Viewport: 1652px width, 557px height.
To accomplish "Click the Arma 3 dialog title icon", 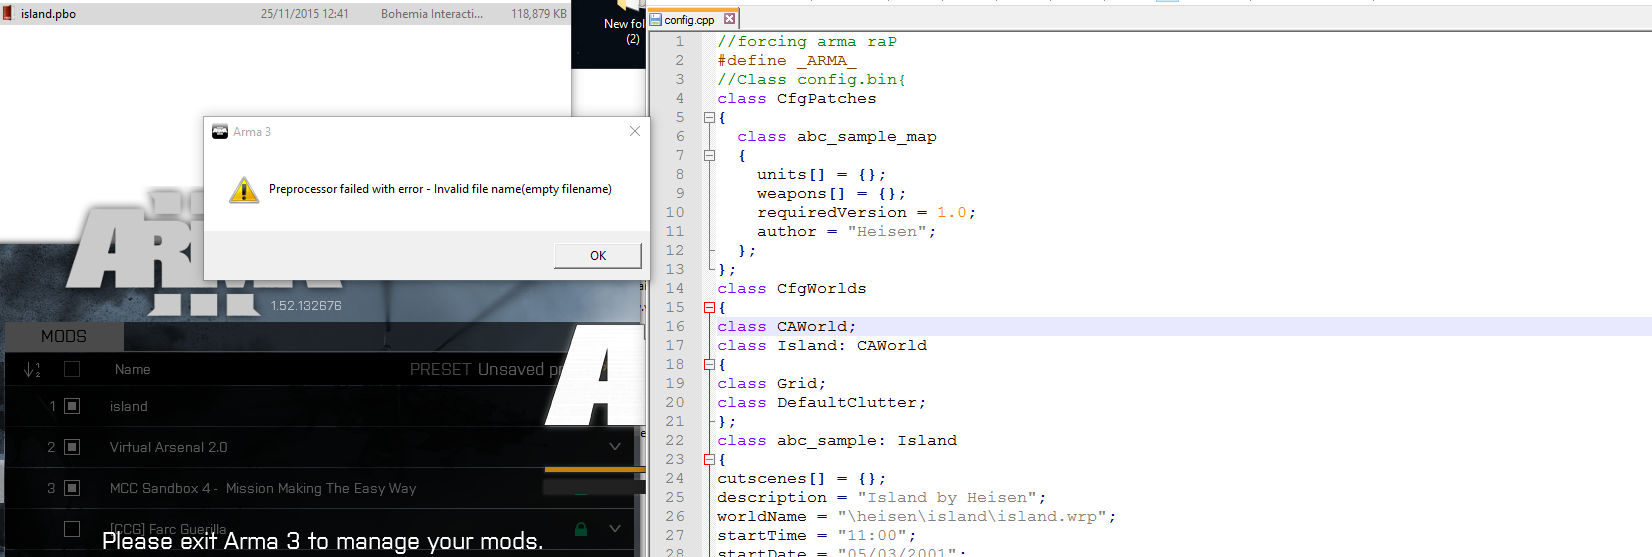I will [220, 131].
